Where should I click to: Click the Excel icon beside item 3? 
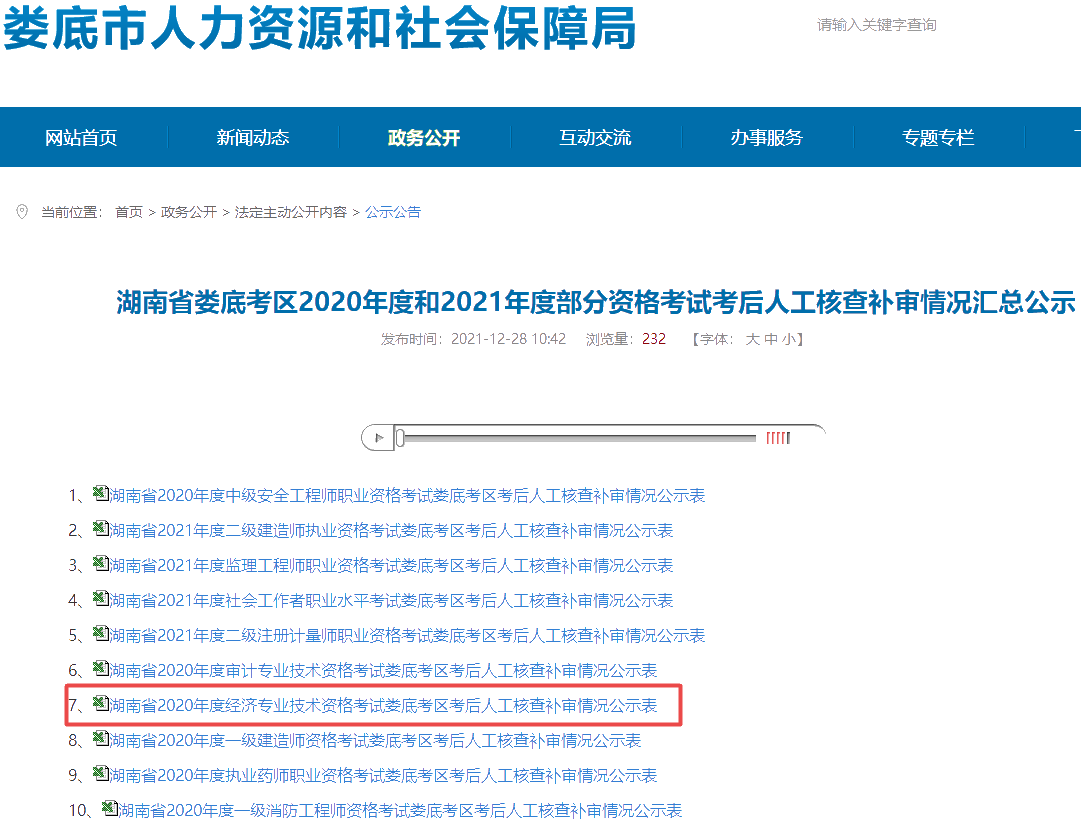[100, 564]
